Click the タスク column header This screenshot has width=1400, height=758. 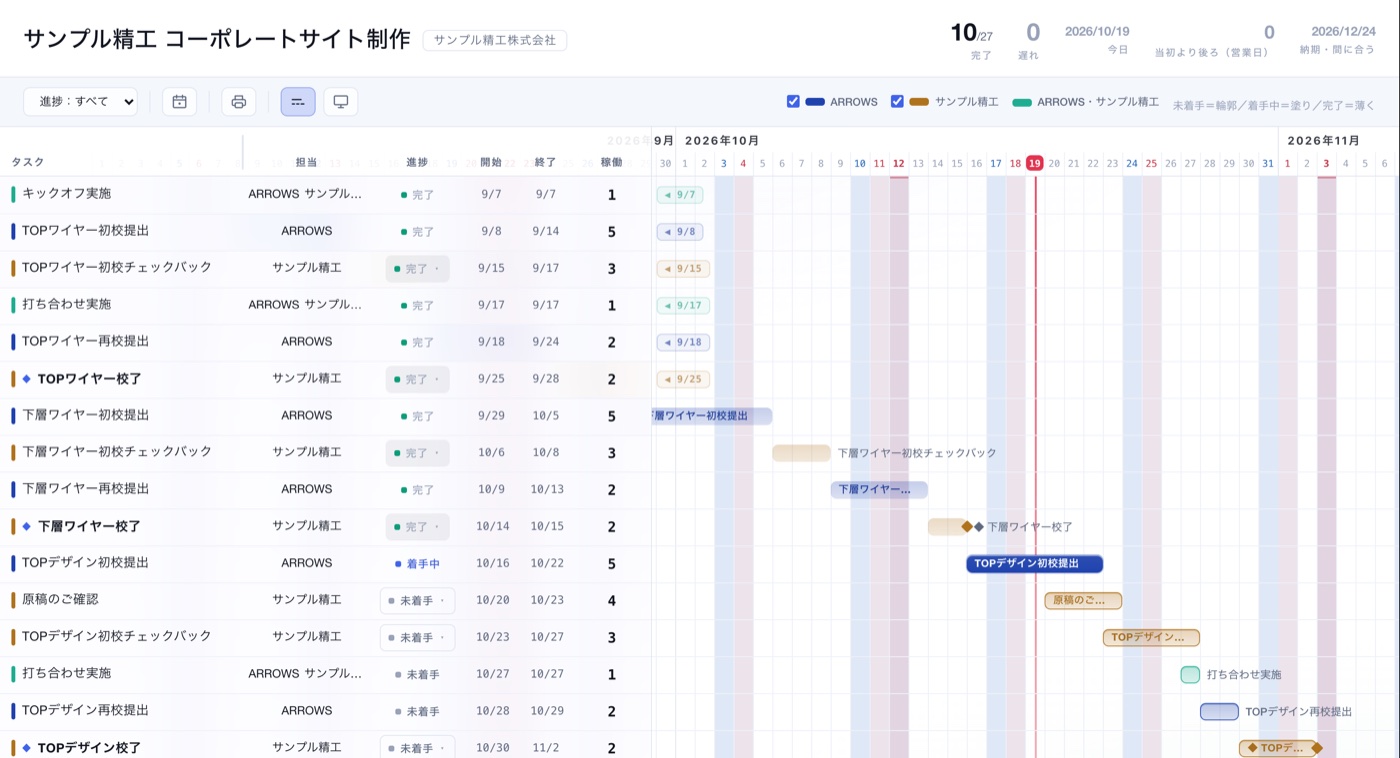[x=28, y=162]
